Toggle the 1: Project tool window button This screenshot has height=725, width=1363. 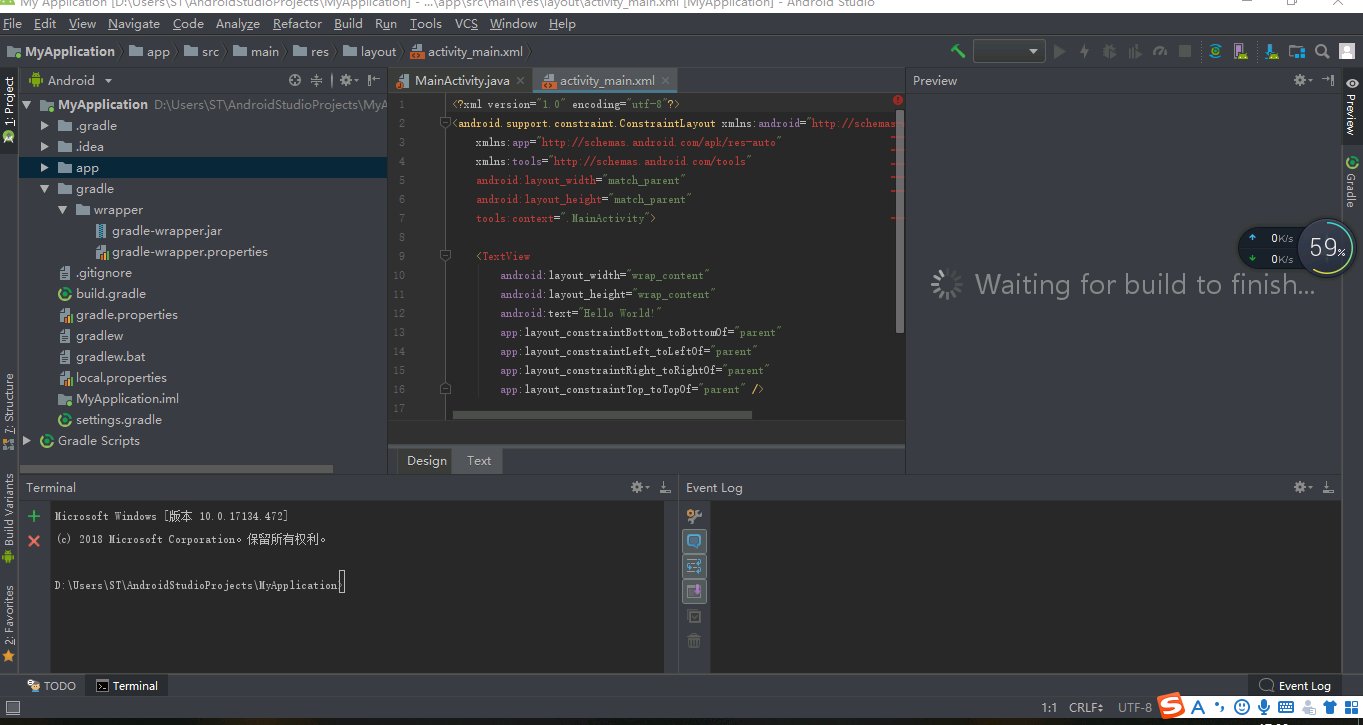[9, 109]
